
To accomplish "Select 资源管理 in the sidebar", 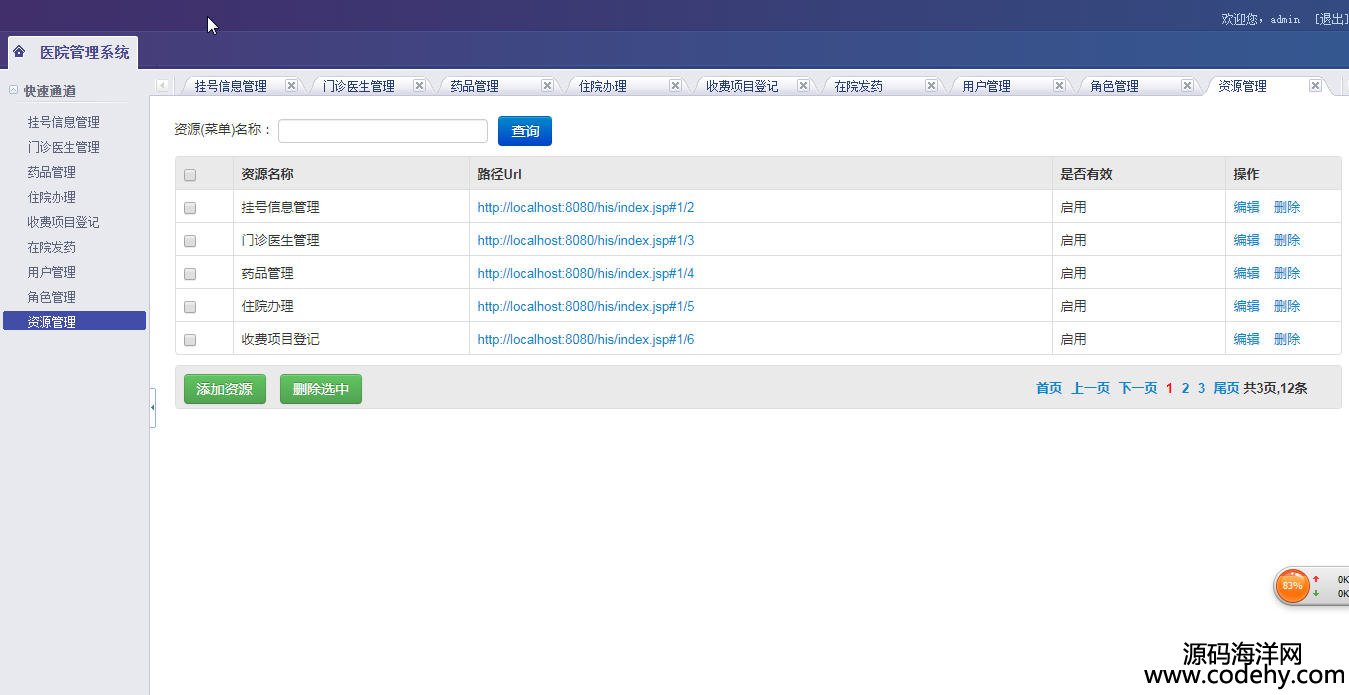I will 74,321.
